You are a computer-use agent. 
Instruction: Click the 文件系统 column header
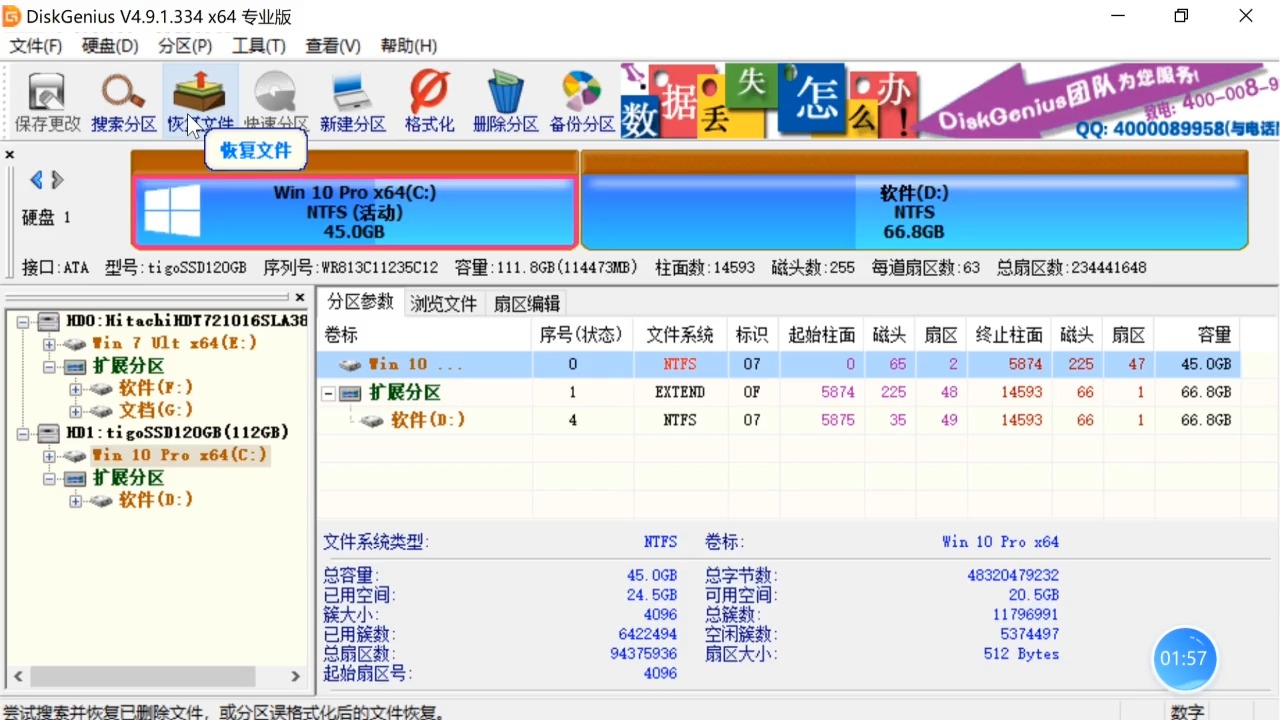tap(680, 335)
